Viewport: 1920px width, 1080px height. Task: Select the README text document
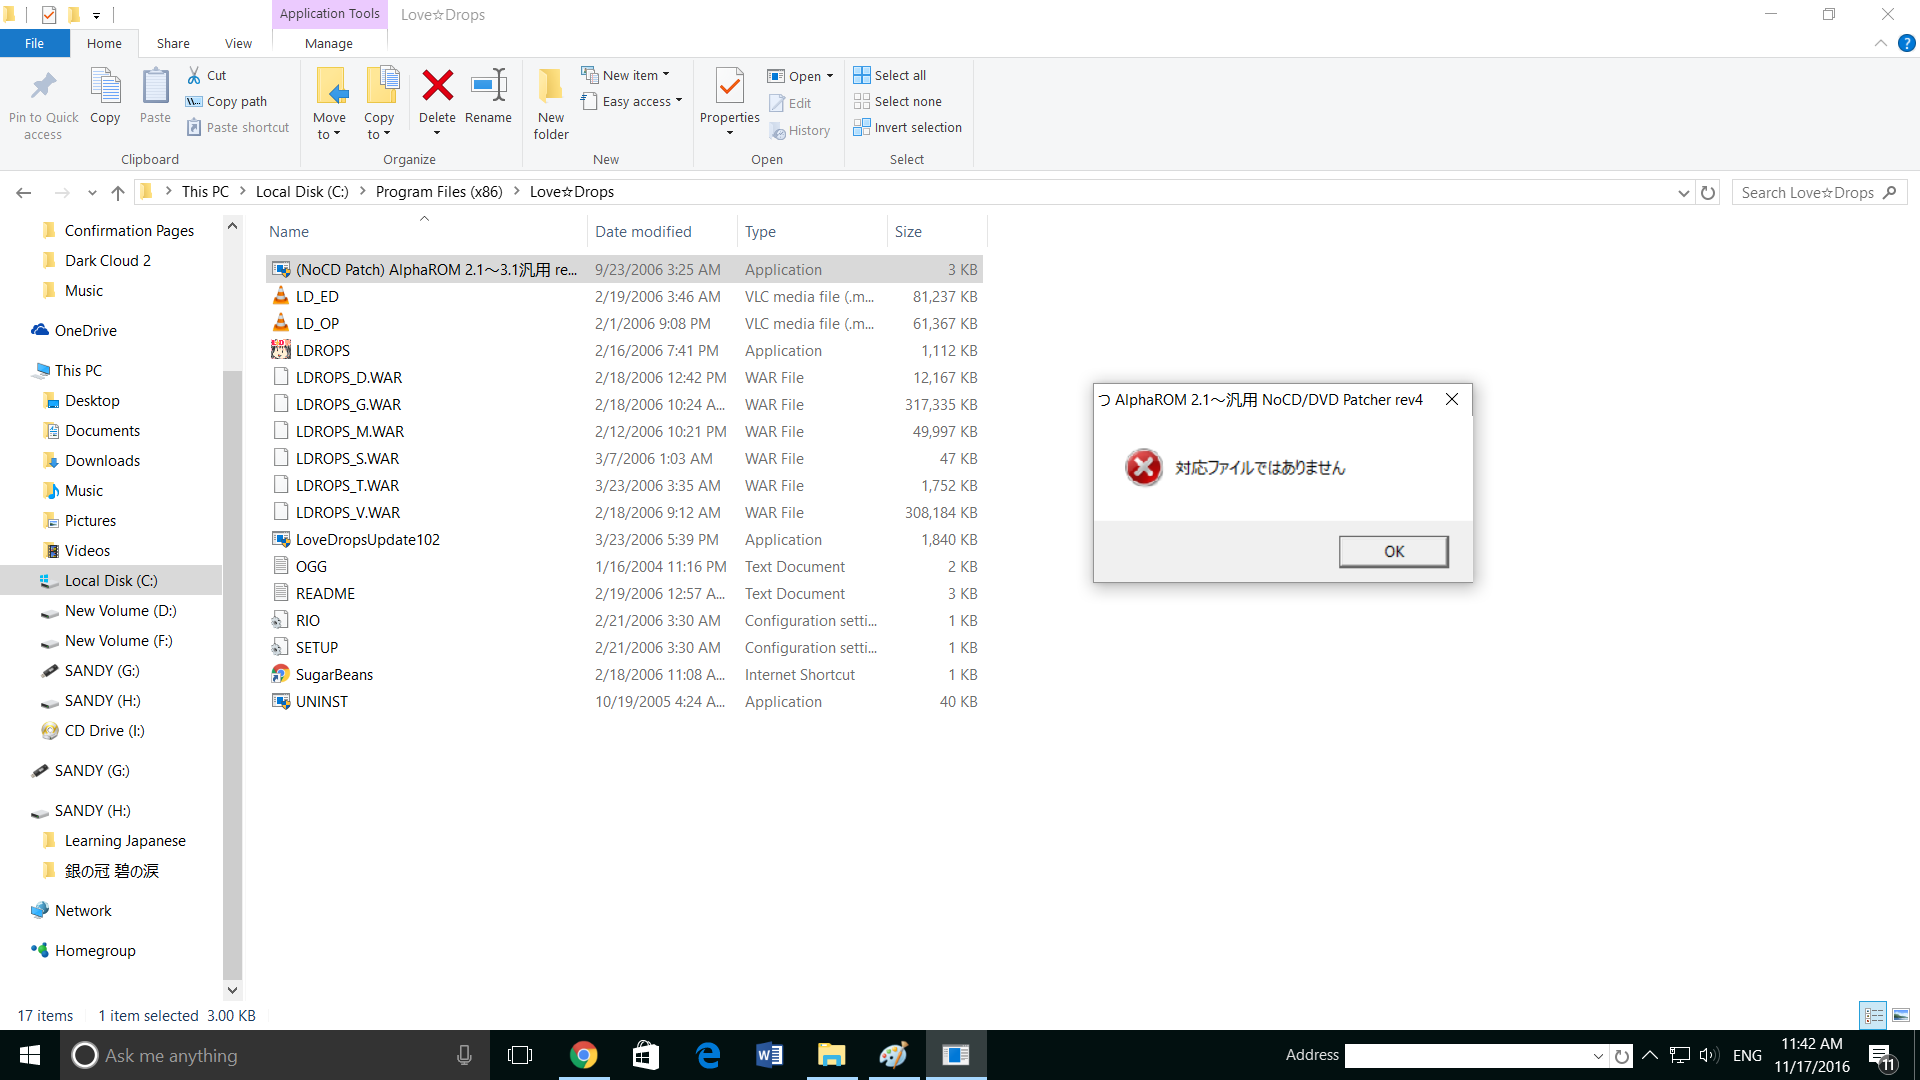click(624, 593)
